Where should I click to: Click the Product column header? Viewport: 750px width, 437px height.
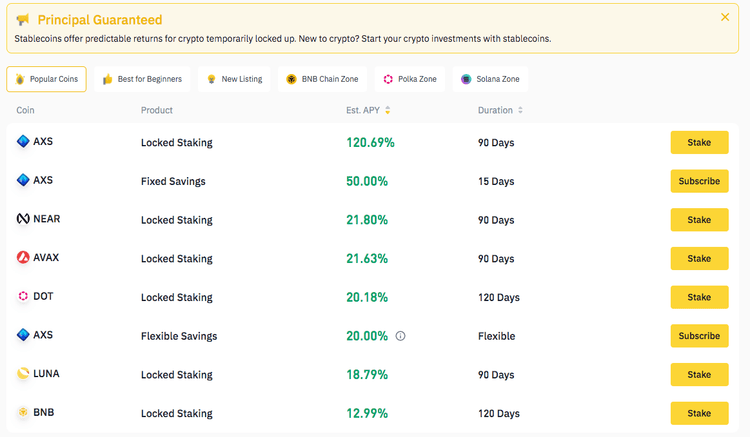(x=156, y=110)
